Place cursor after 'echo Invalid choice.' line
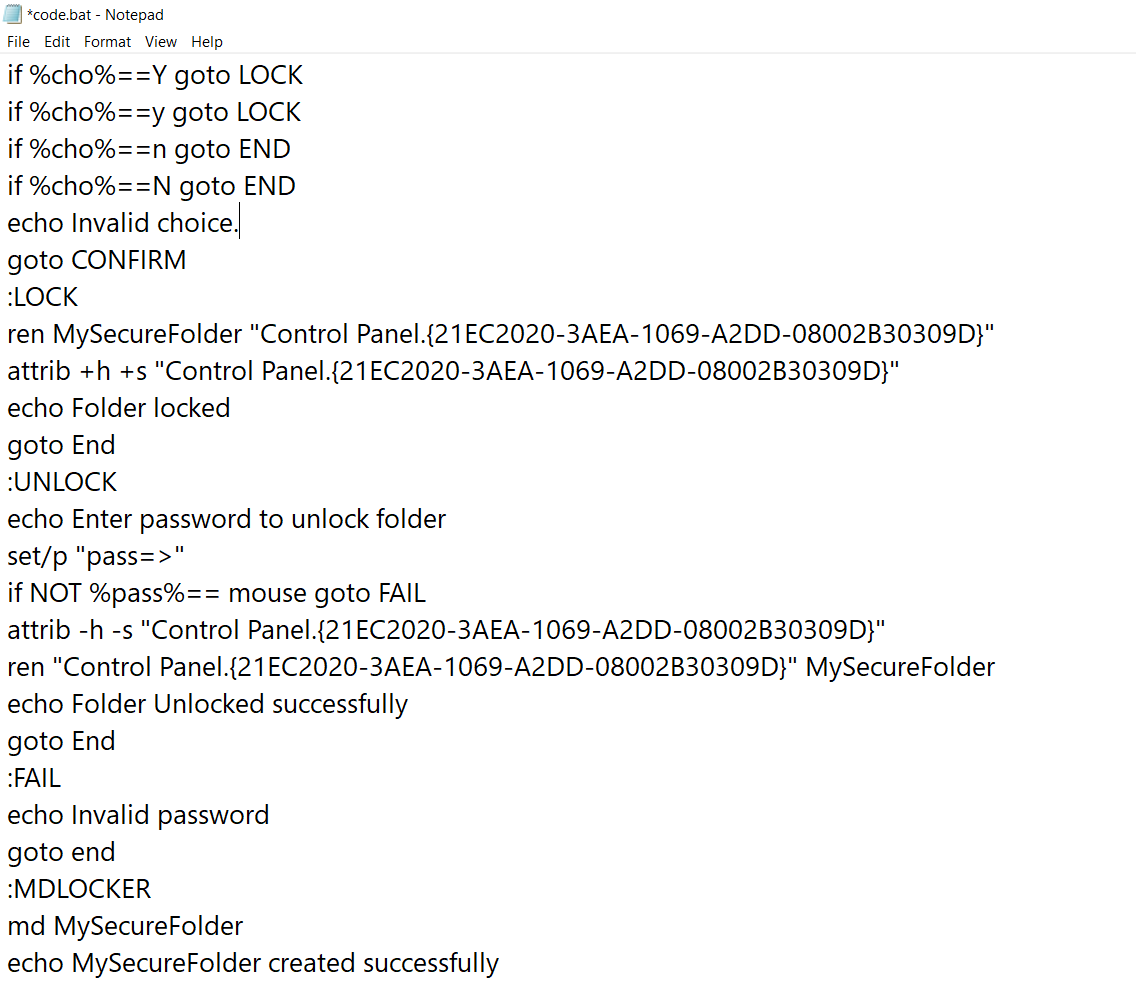Image resolution: width=1136 pixels, height=988 pixels. click(239, 223)
